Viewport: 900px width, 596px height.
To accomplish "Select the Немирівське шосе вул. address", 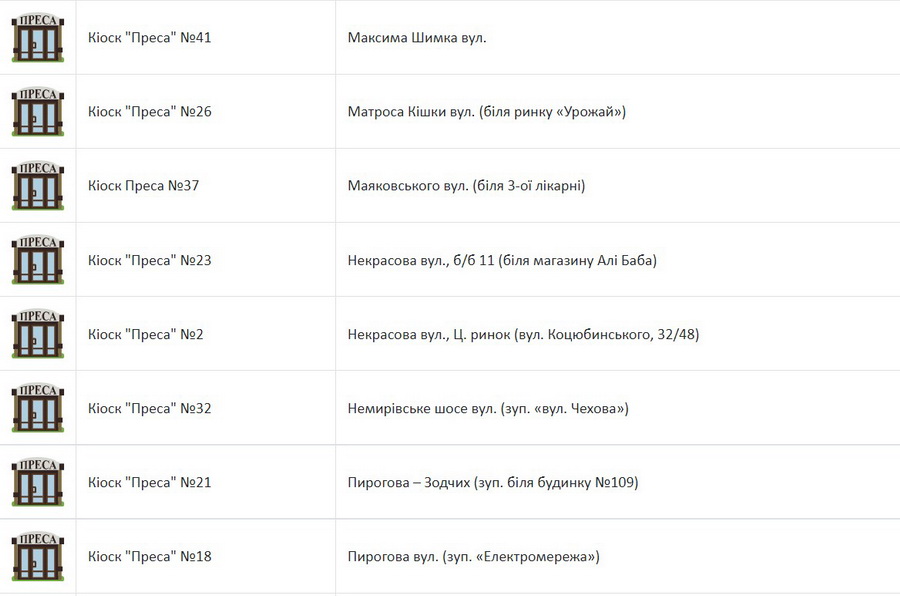I will click(488, 408).
